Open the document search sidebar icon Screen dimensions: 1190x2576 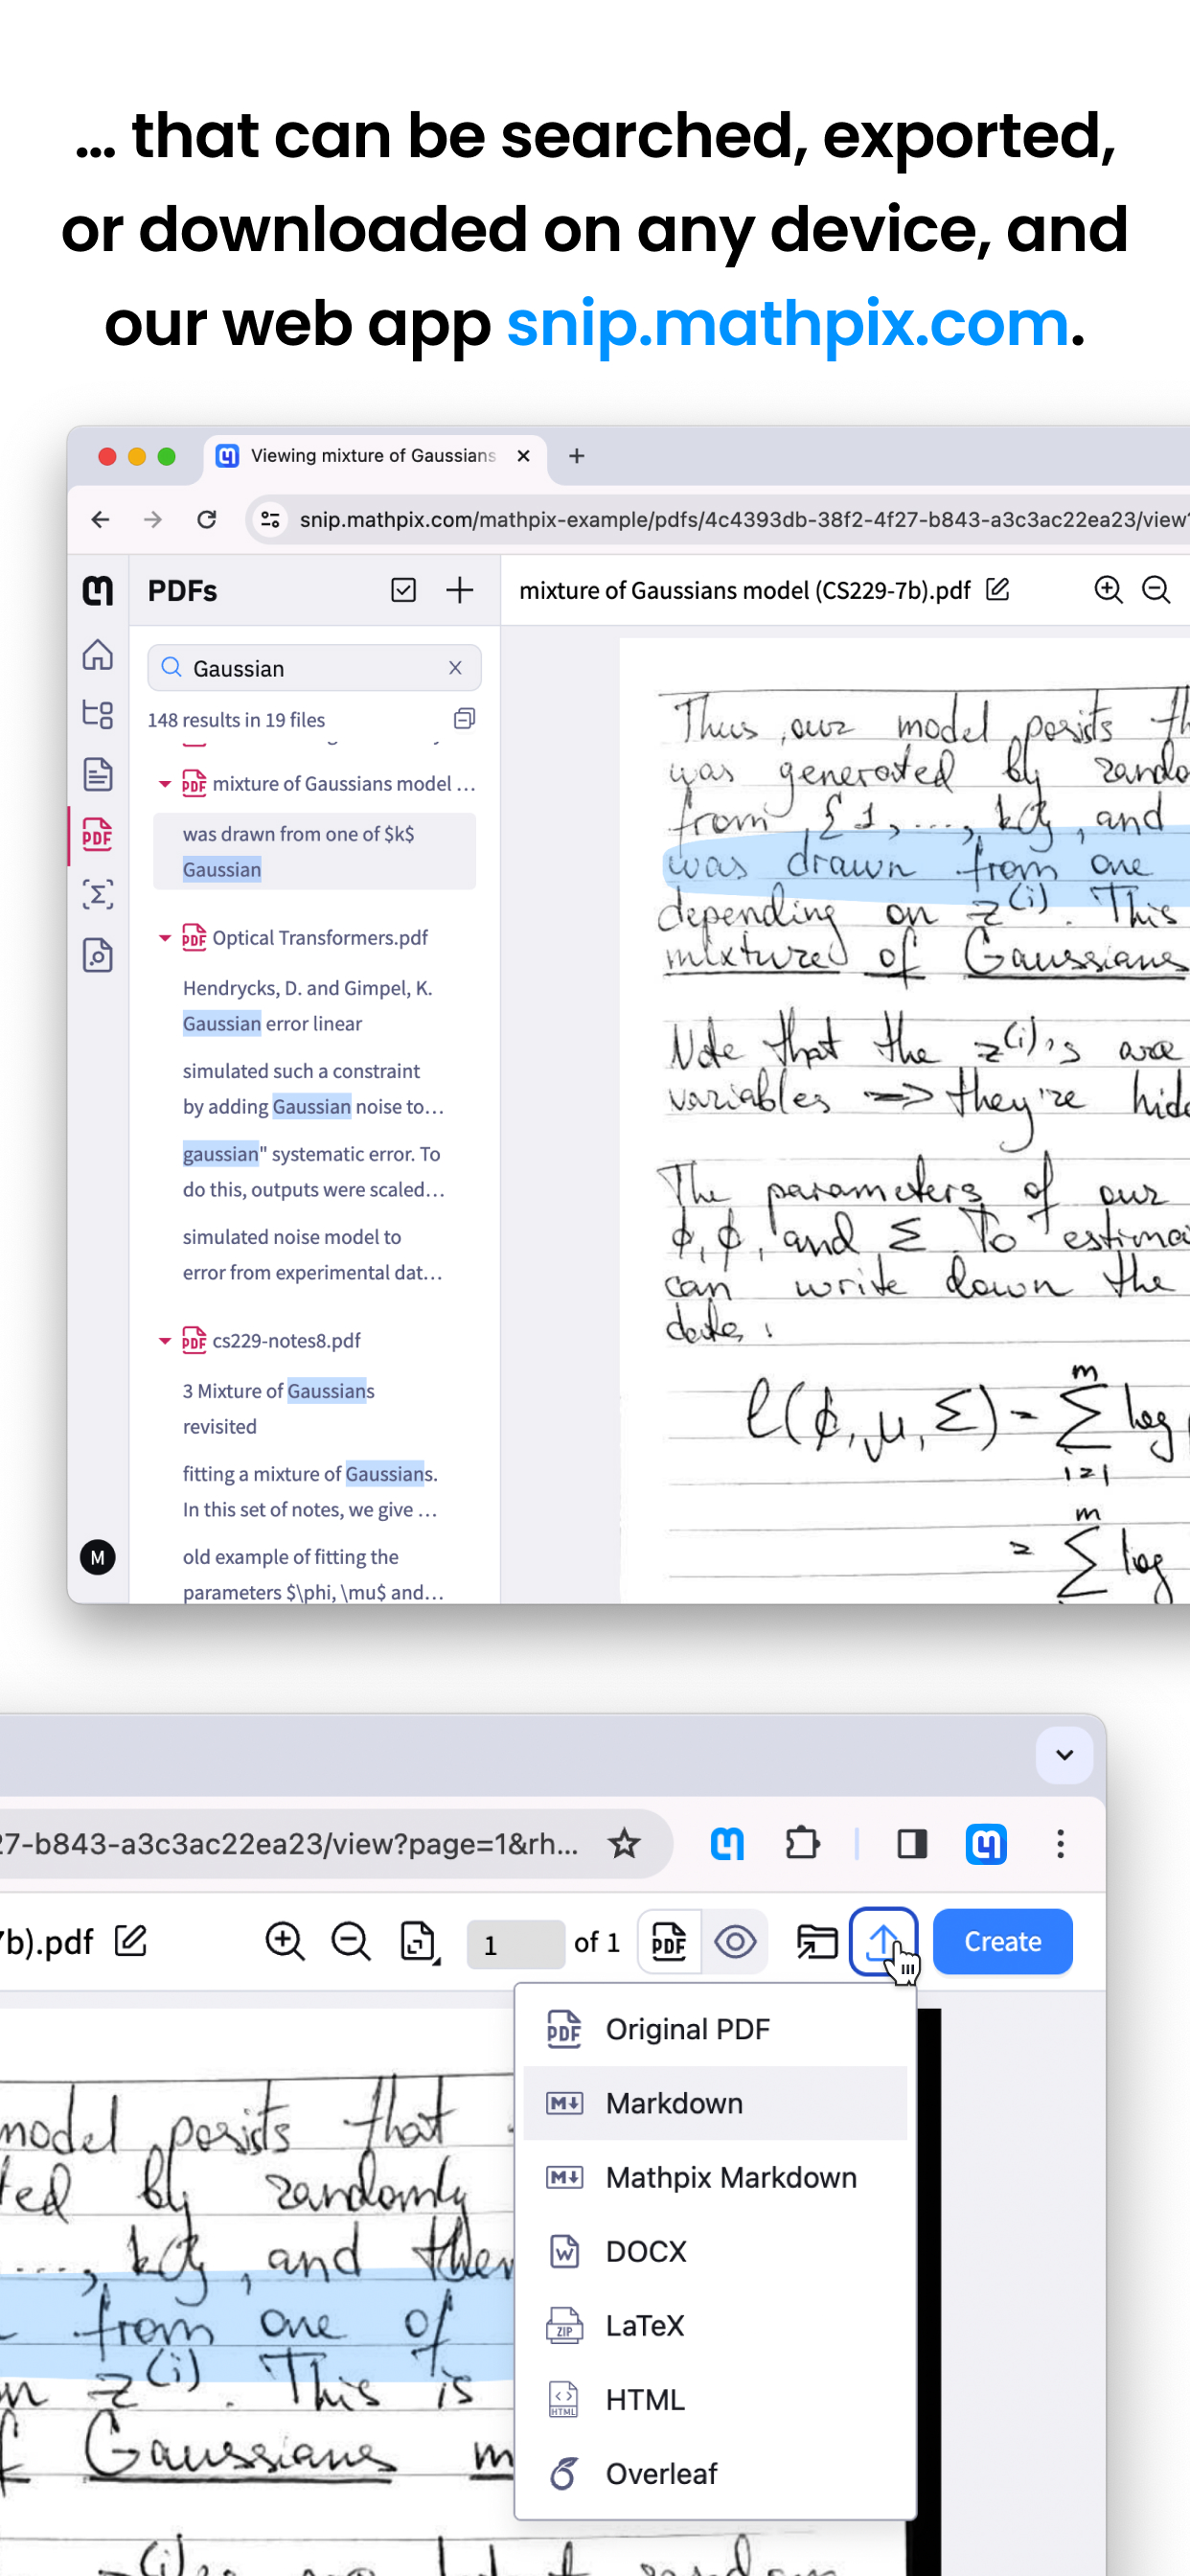(97, 955)
